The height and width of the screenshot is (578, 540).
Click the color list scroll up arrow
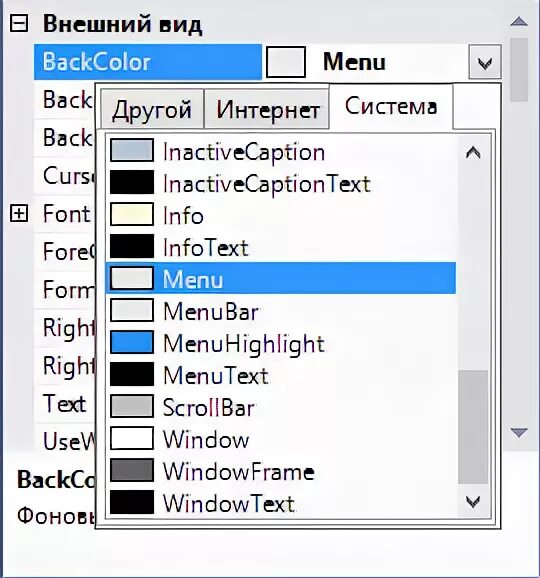[x=473, y=152]
